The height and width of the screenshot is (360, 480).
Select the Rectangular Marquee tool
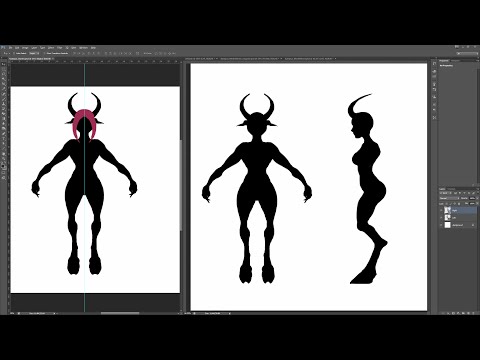tap(4, 69)
